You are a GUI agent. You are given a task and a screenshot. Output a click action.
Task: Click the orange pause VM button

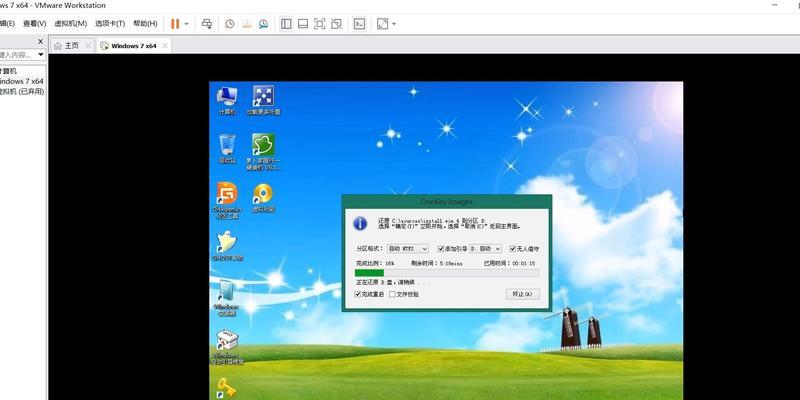175,23
